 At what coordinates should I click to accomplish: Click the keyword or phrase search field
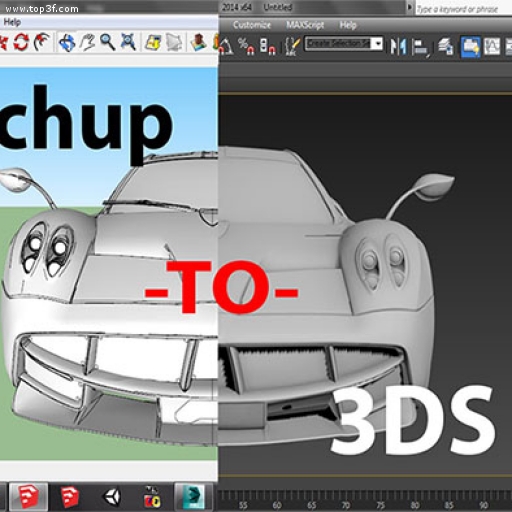(463, 9)
